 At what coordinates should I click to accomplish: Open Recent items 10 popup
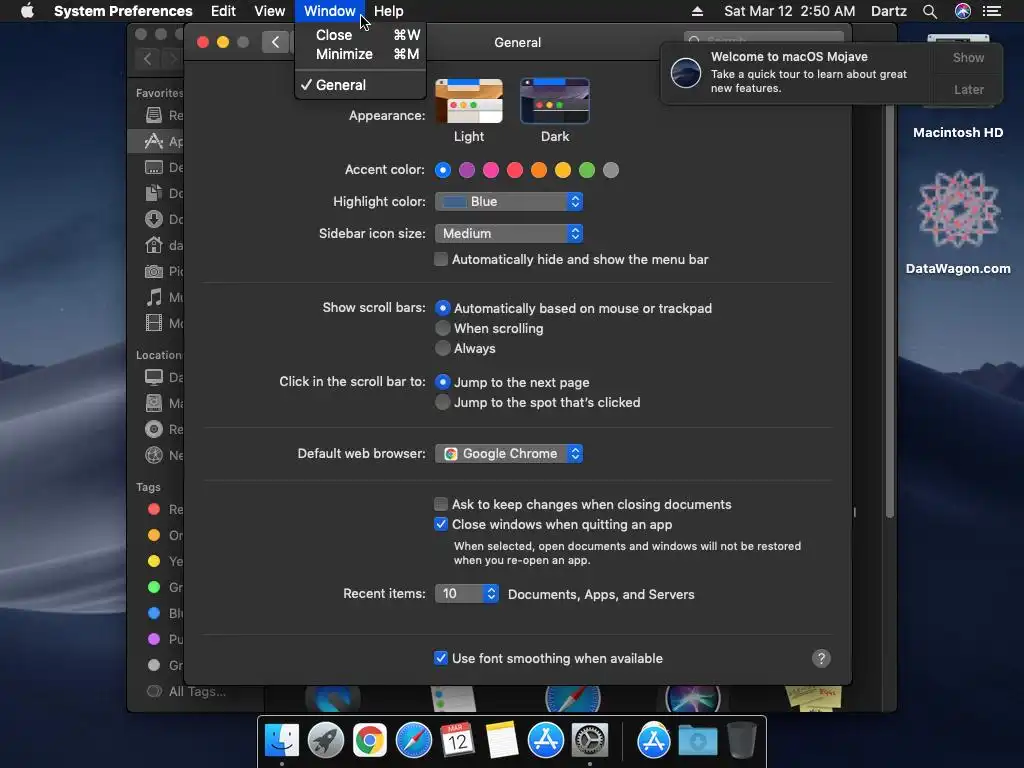[x=467, y=594]
